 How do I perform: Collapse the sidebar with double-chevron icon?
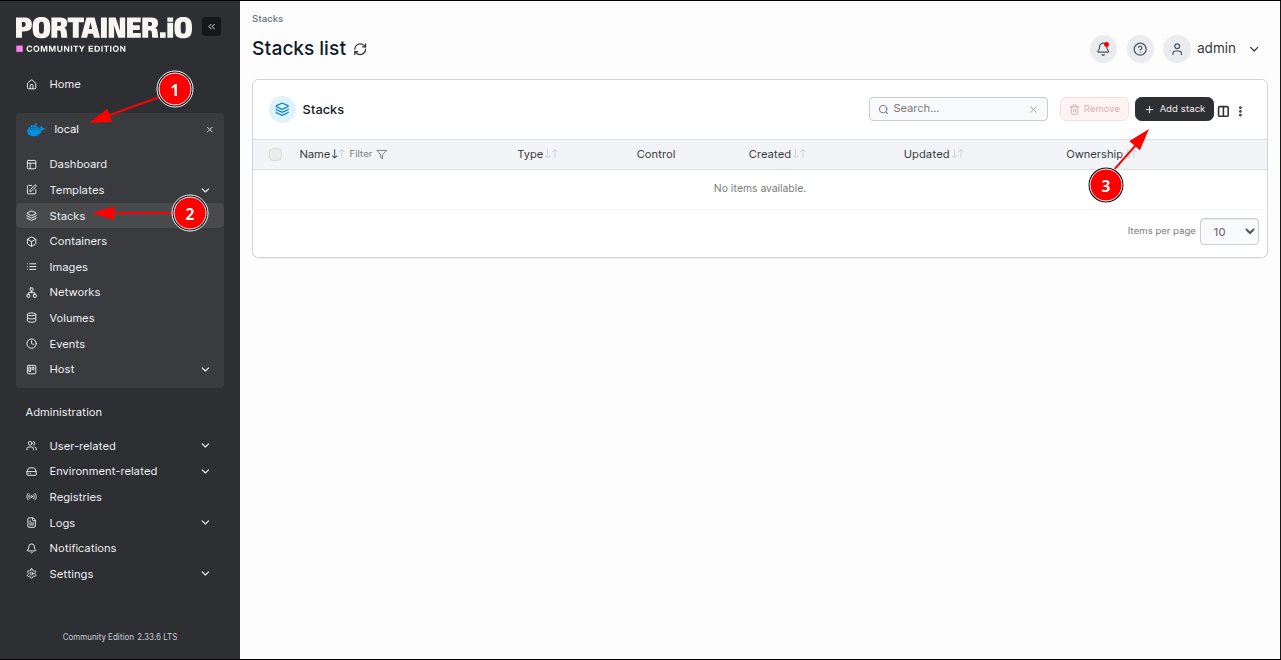(x=211, y=27)
